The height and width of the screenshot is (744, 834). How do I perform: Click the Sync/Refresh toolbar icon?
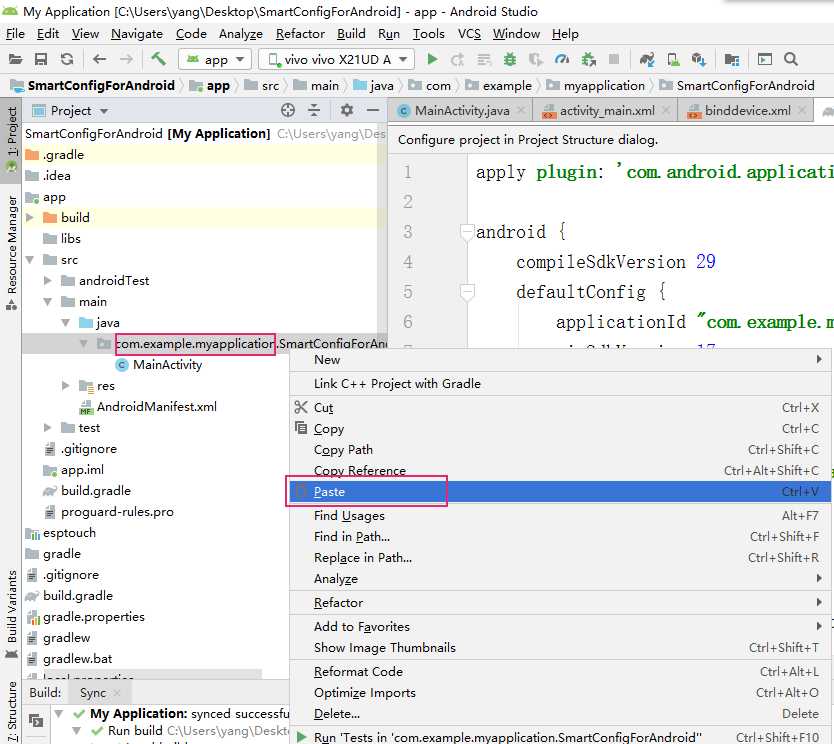(66, 59)
